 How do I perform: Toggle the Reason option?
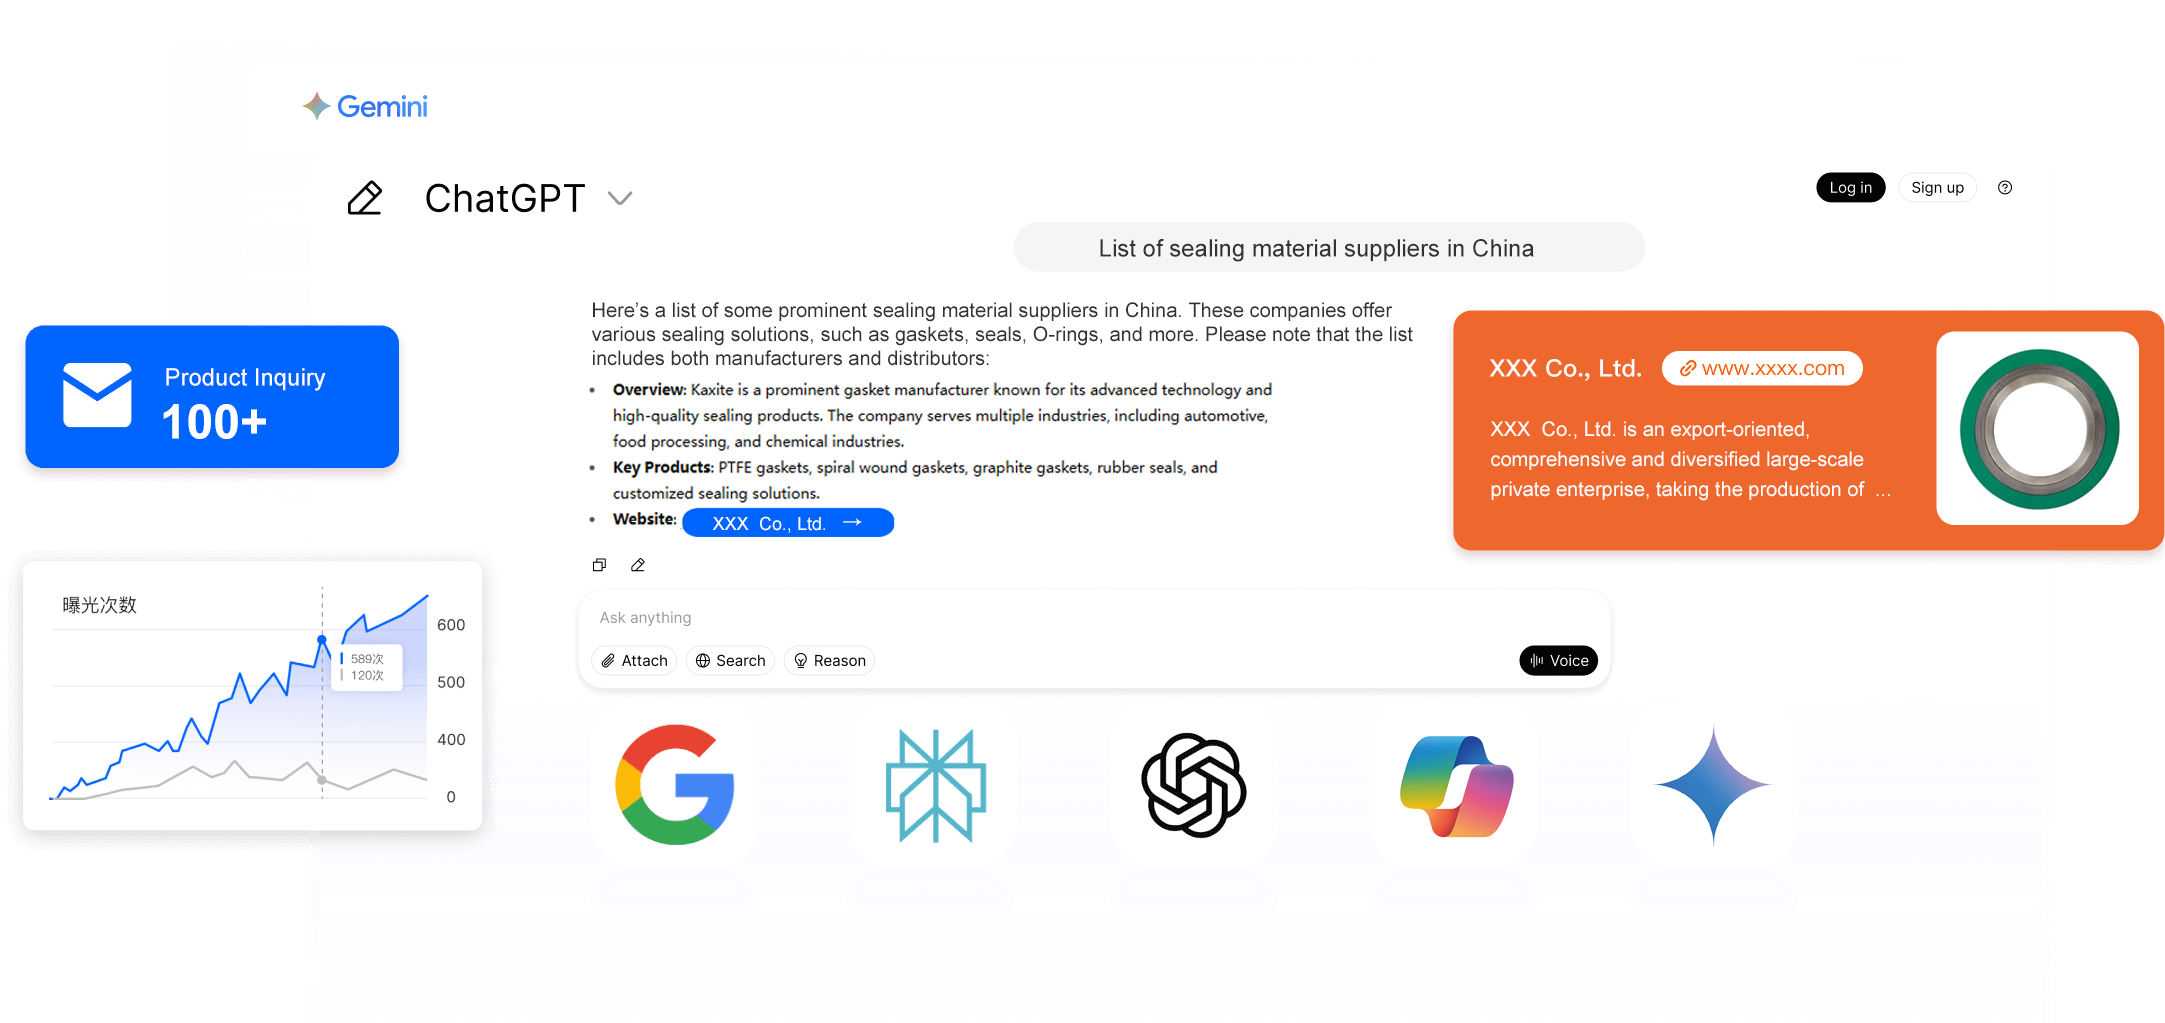[x=829, y=660]
